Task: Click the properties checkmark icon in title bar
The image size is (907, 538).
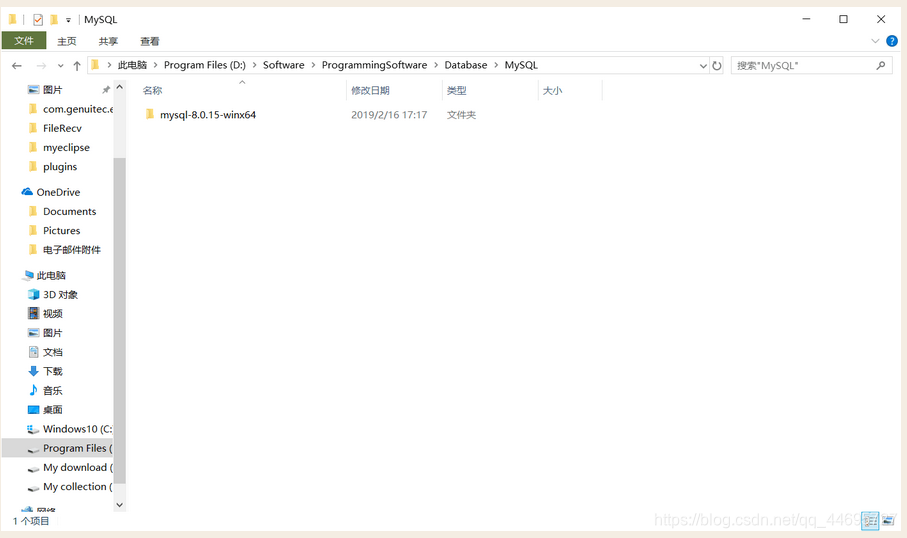Action: pos(38,20)
